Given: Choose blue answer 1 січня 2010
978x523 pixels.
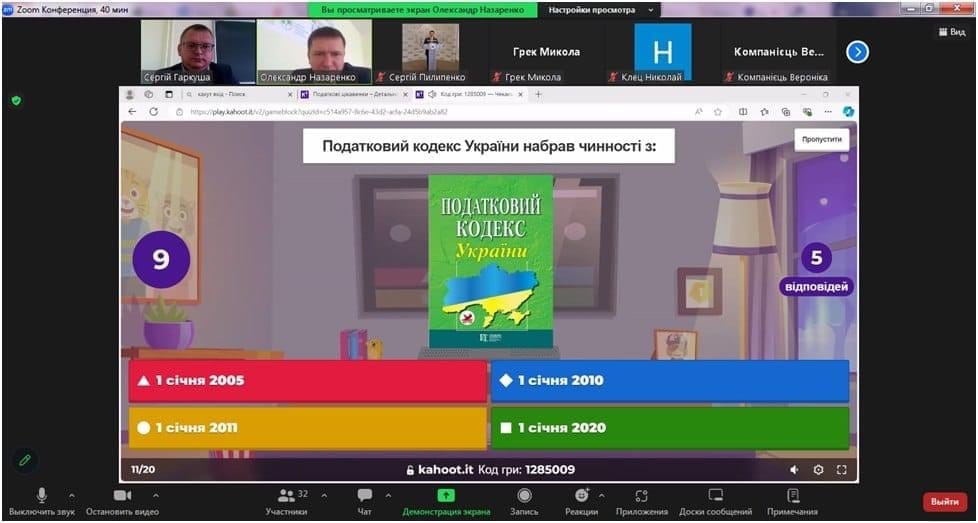Looking at the screenshot, I should pos(669,381).
